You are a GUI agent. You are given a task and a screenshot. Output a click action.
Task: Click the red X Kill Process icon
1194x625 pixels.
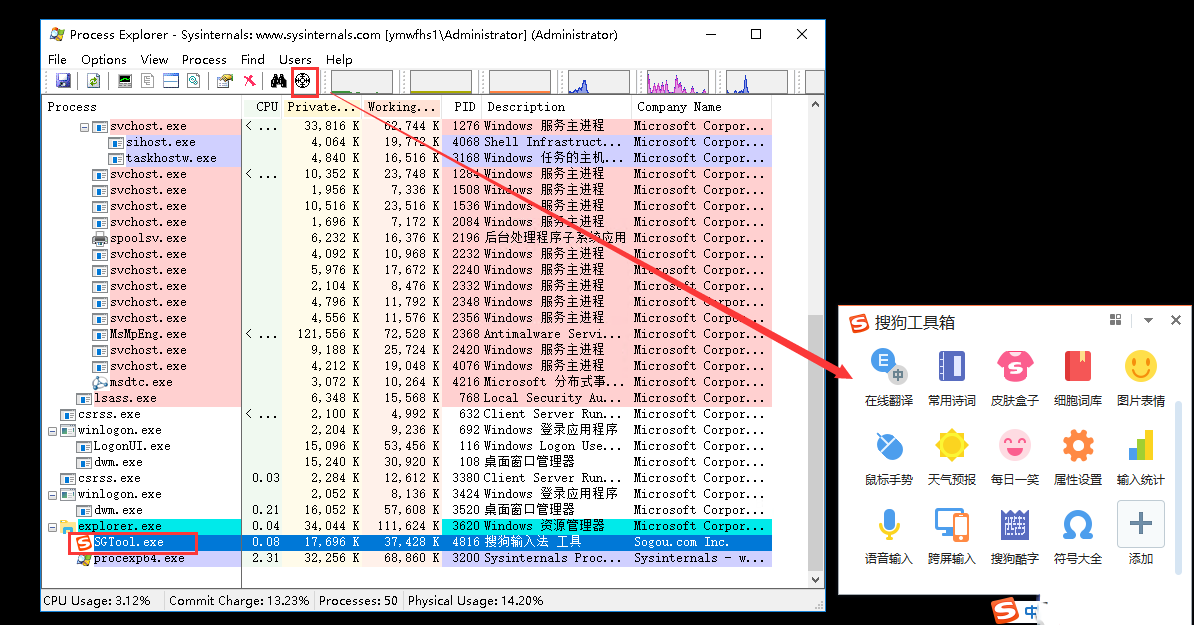[249, 81]
